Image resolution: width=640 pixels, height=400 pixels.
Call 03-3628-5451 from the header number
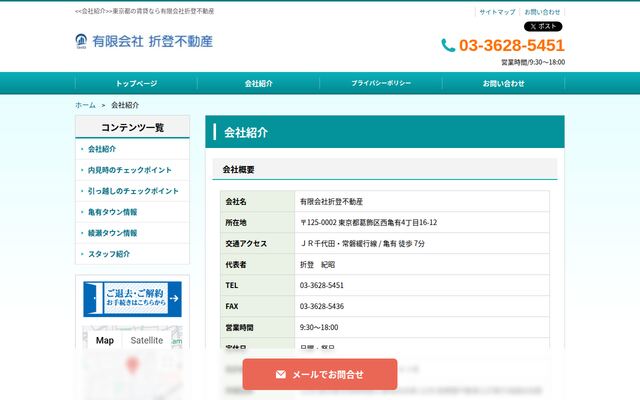(x=511, y=45)
